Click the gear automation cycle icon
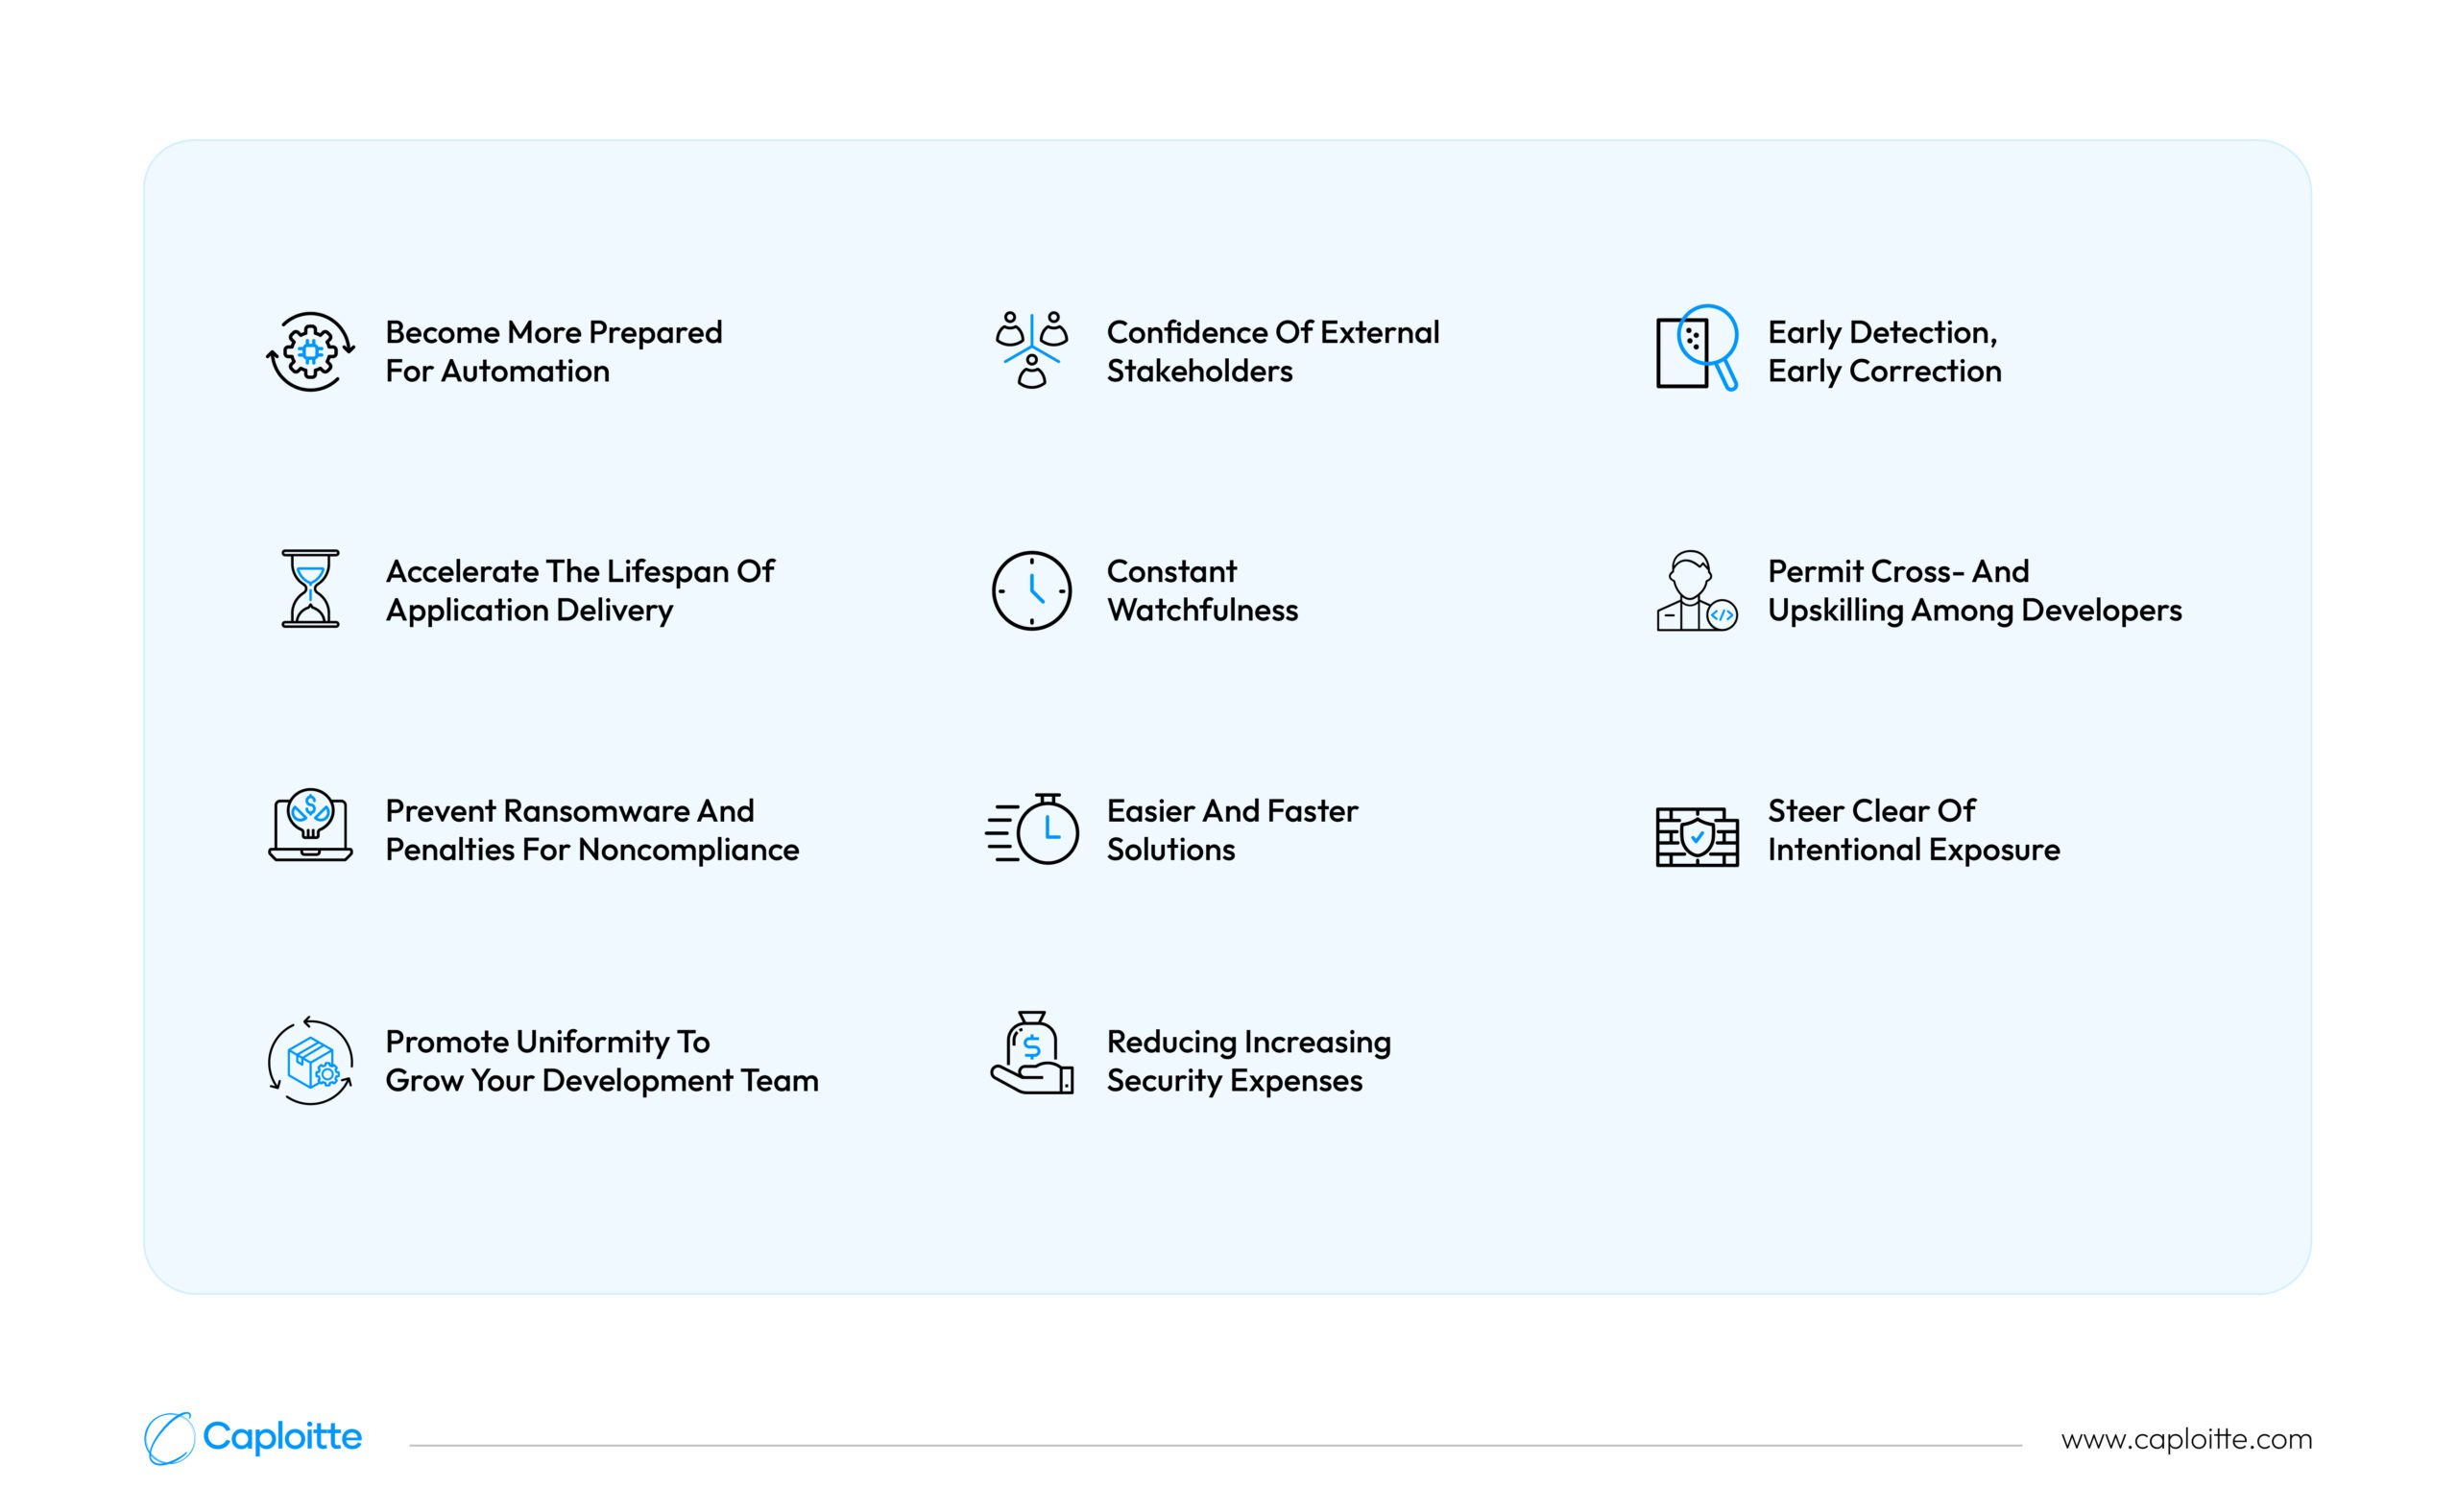 (x=310, y=351)
